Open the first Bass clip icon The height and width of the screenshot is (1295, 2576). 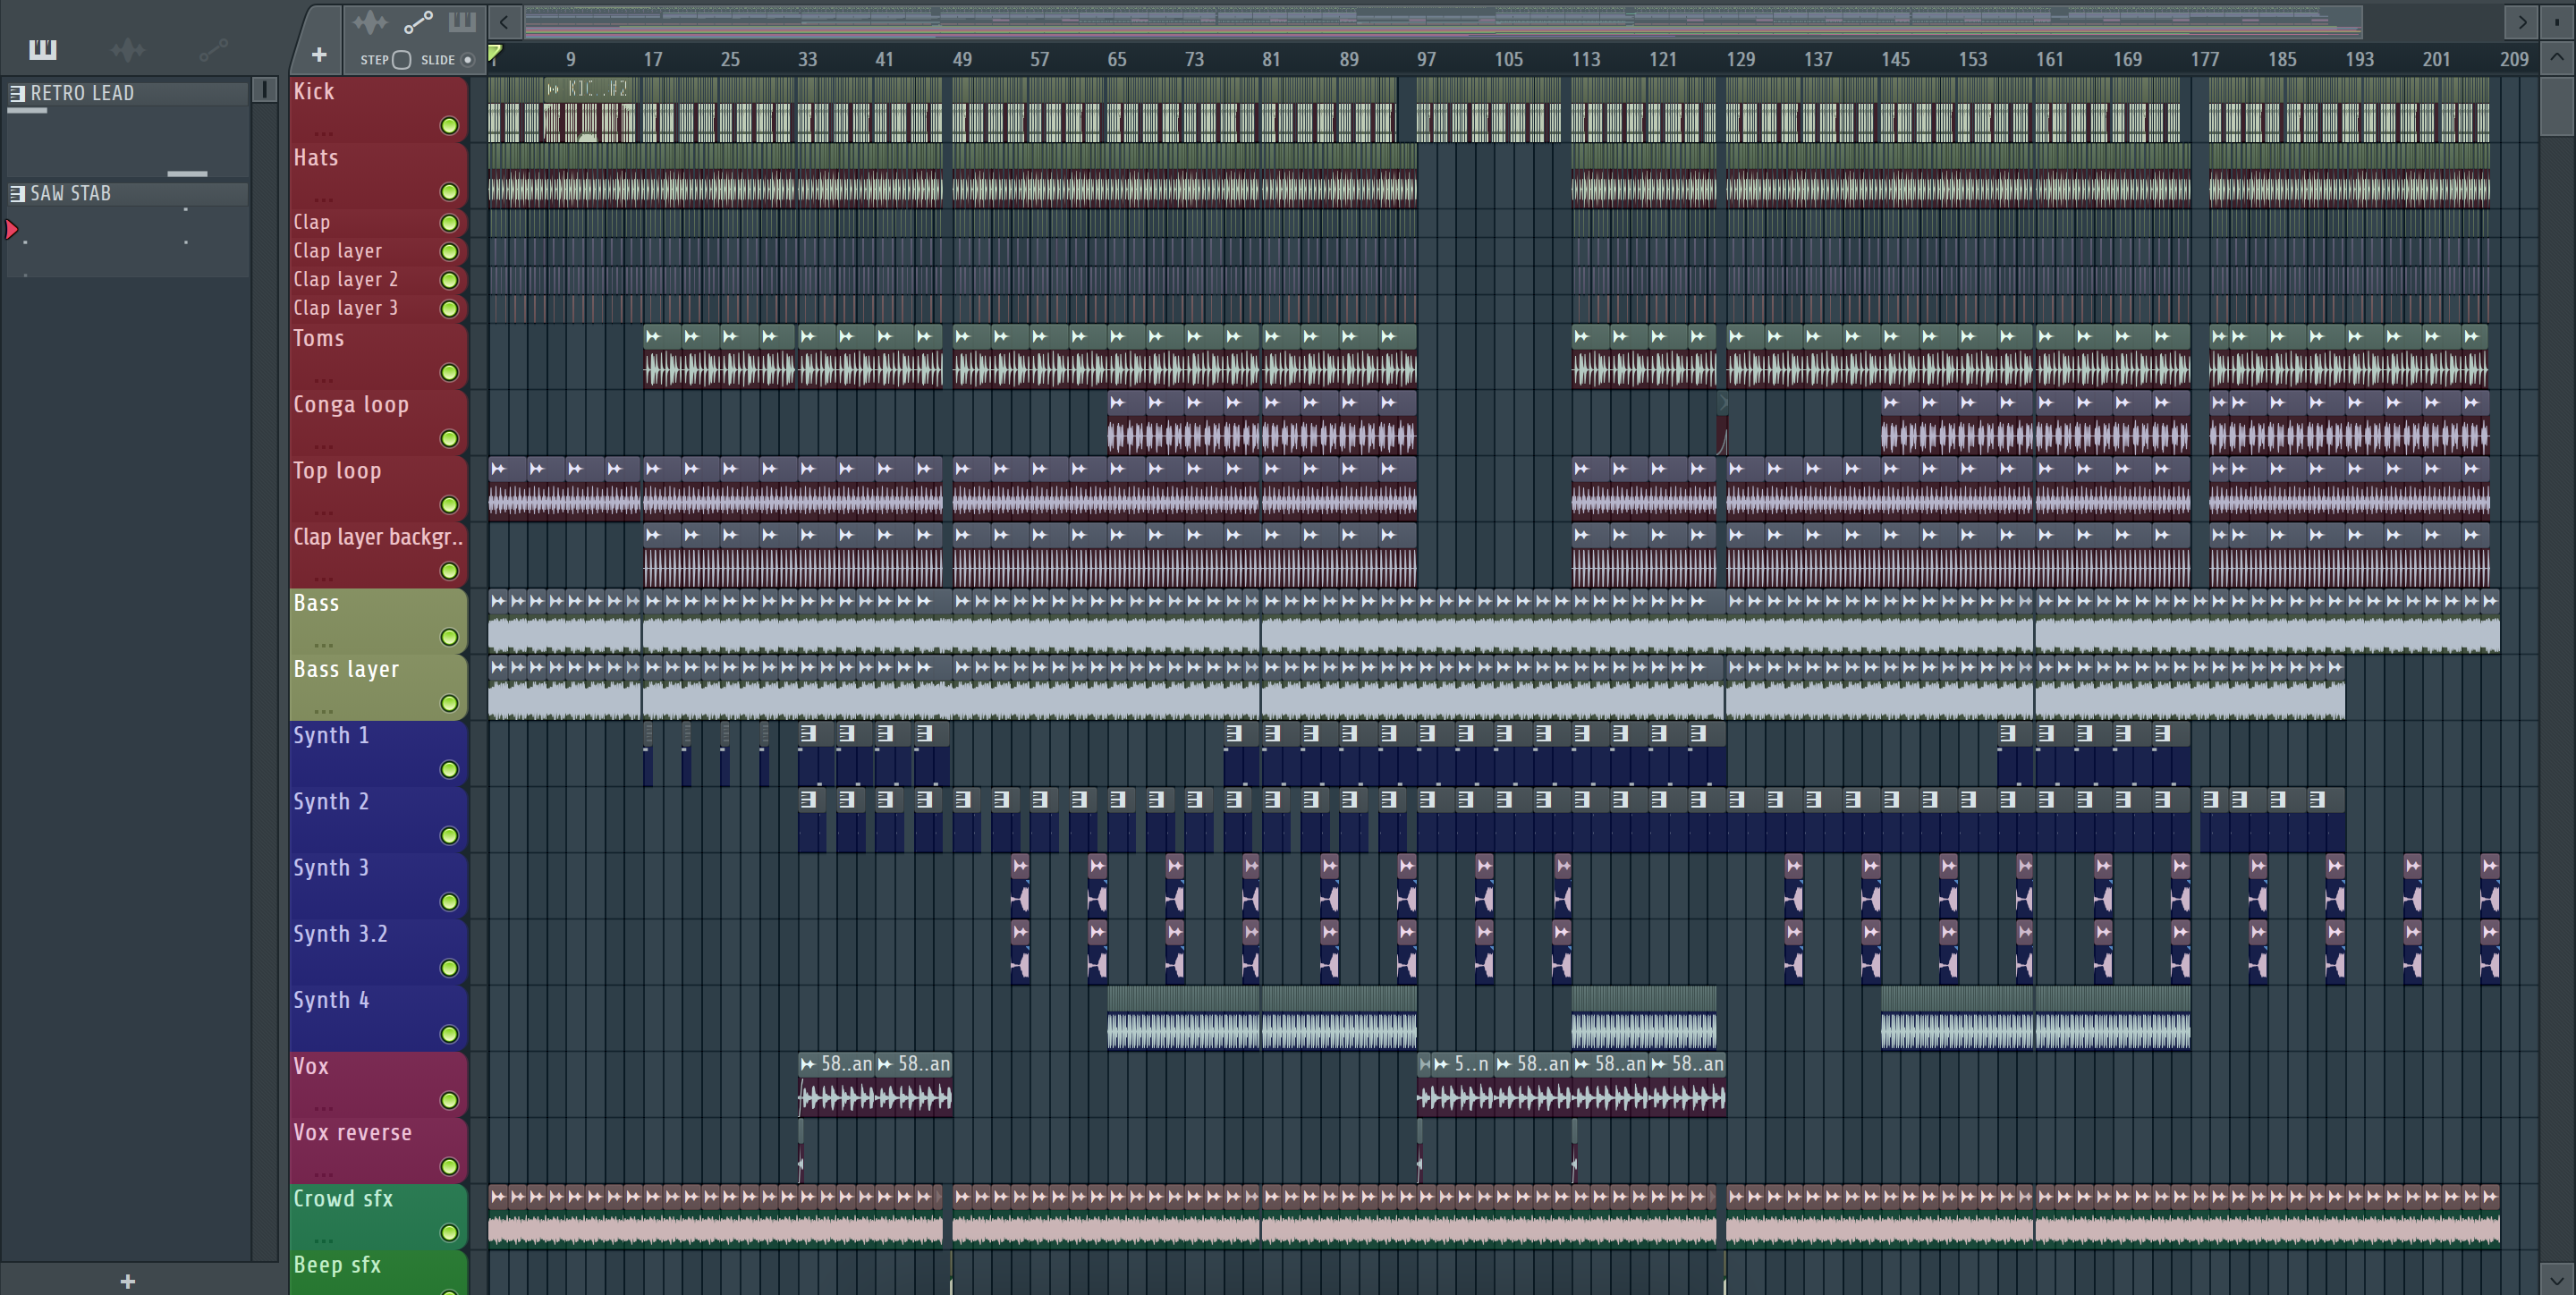click(x=497, y=601)
